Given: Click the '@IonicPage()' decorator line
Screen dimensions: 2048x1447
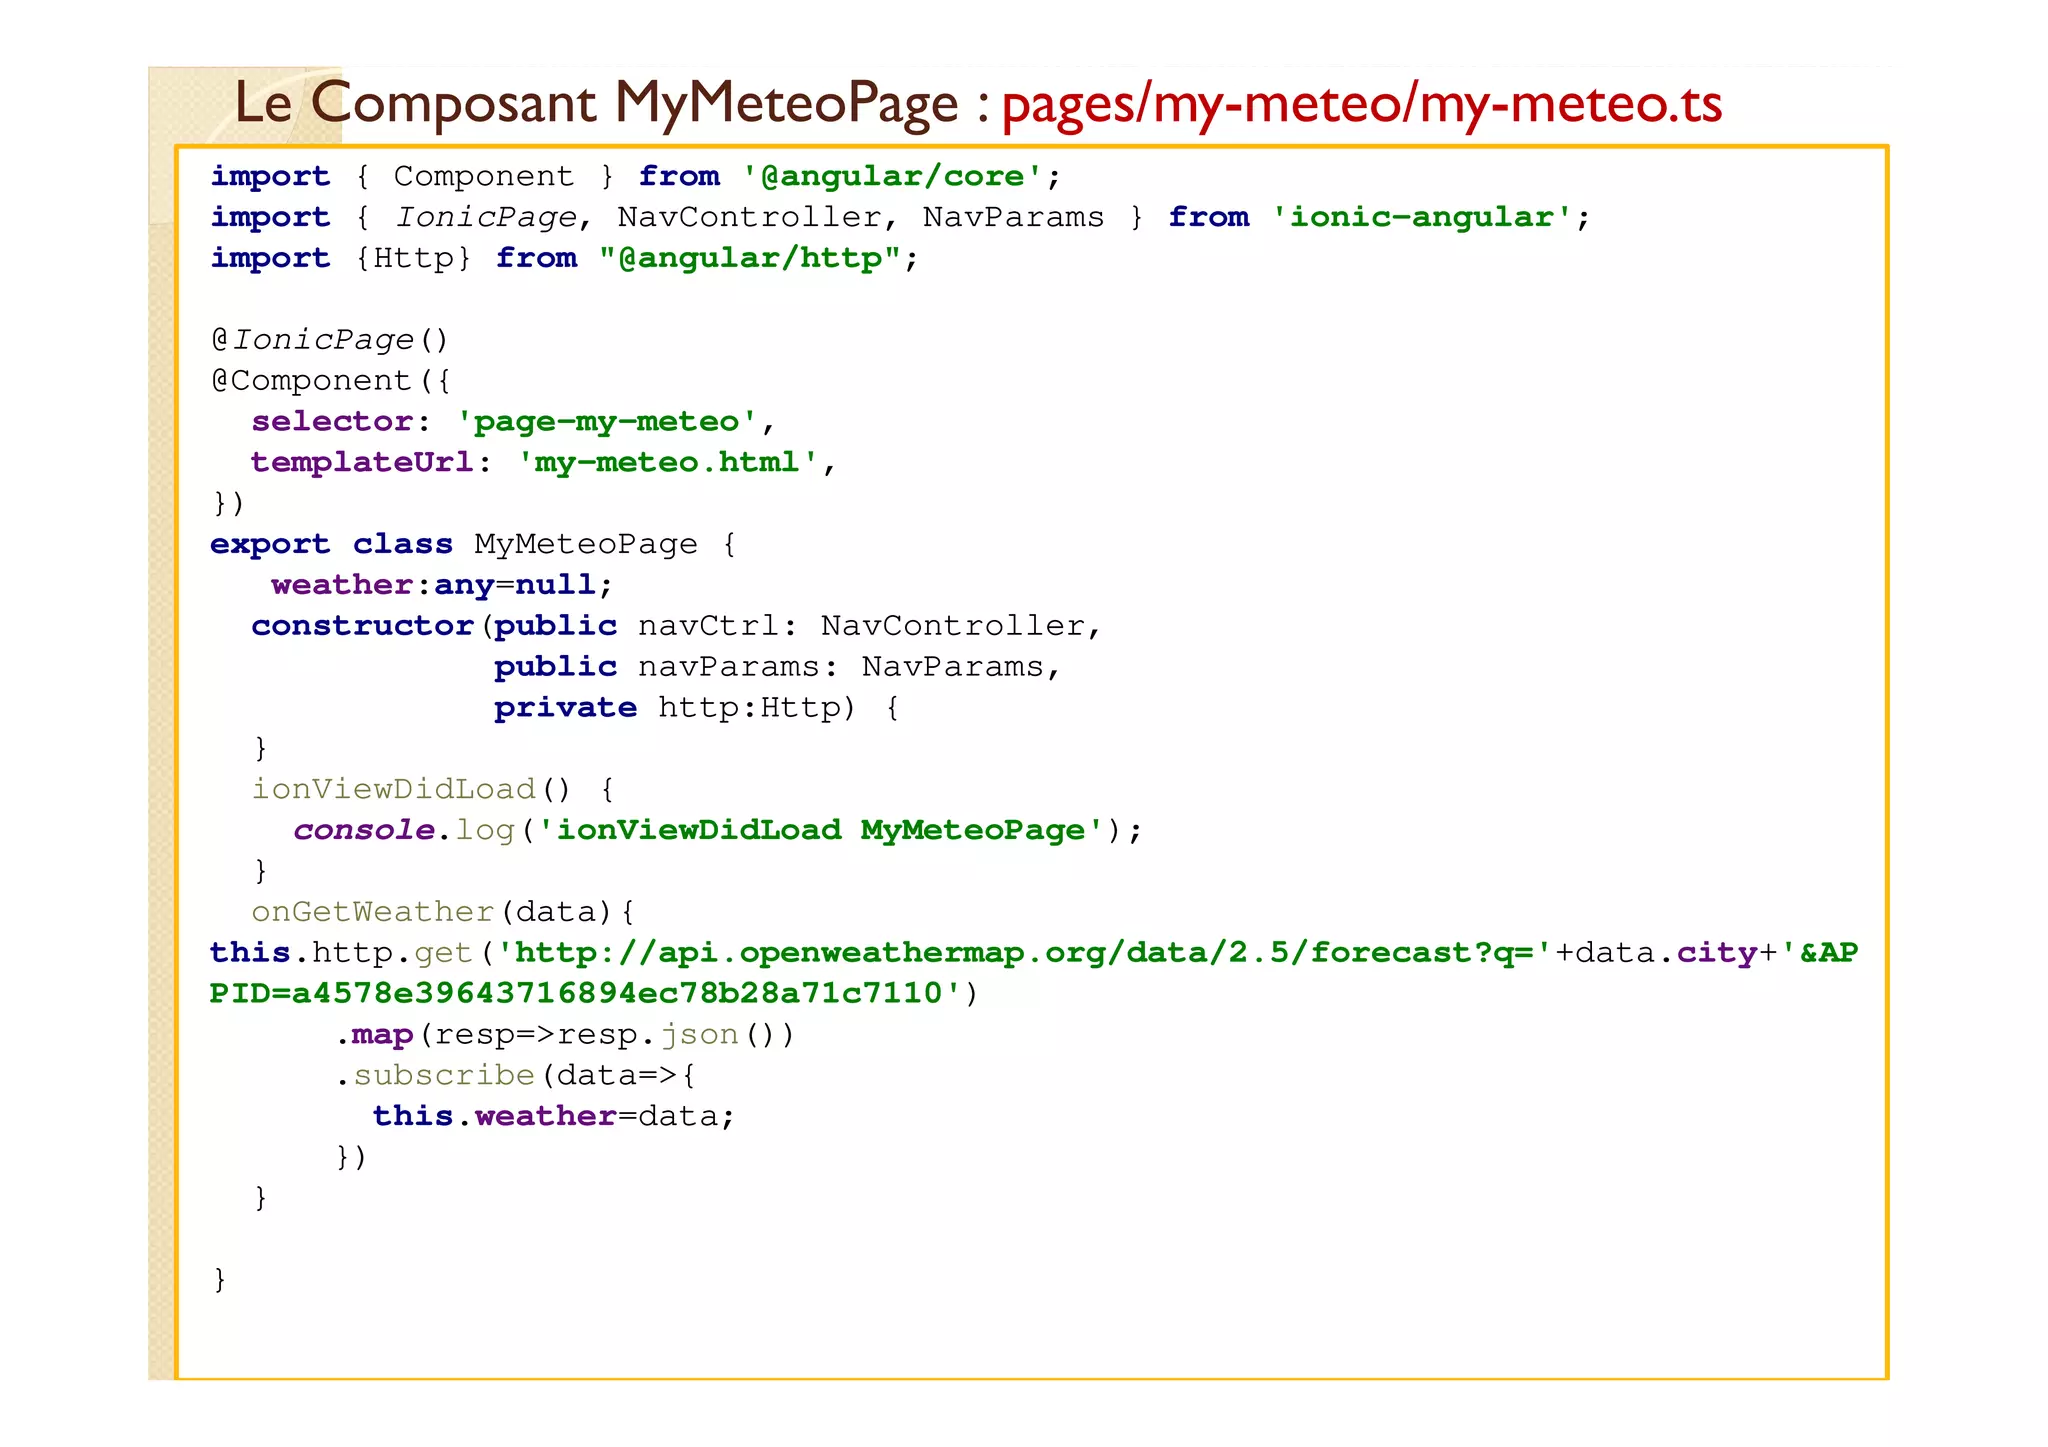Looking at the screenshot, I should pos(330,340).
